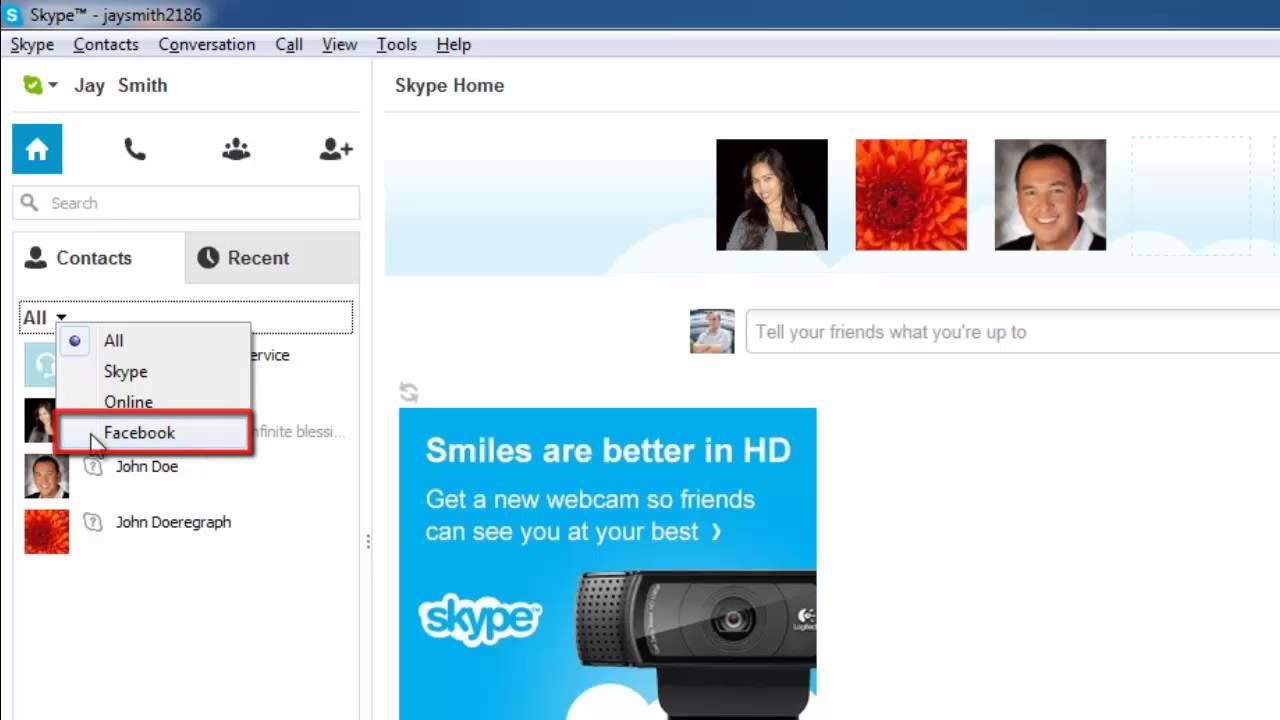Image resolution: width=1280 pixels, height=720 pixels.
Task: Select the Skype filter option
Action: point(153,372)
